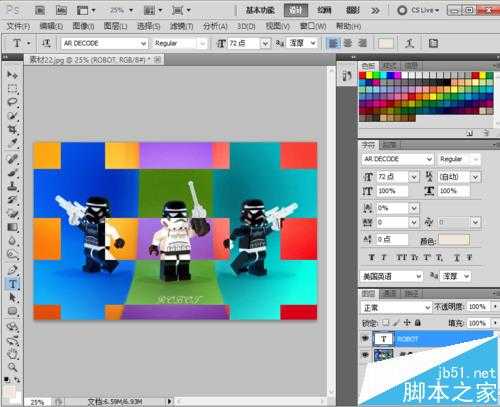The height and width of the screenshot is (407, 500).
Task: Select the Rectangle shape tool
Action: (x=12, y=311)
